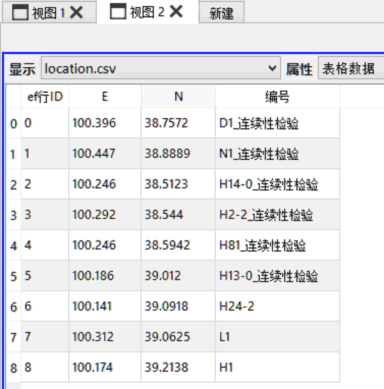Open the location.csv display dropdown
Viewport: 384px width, 389px height.
point(161,69)
